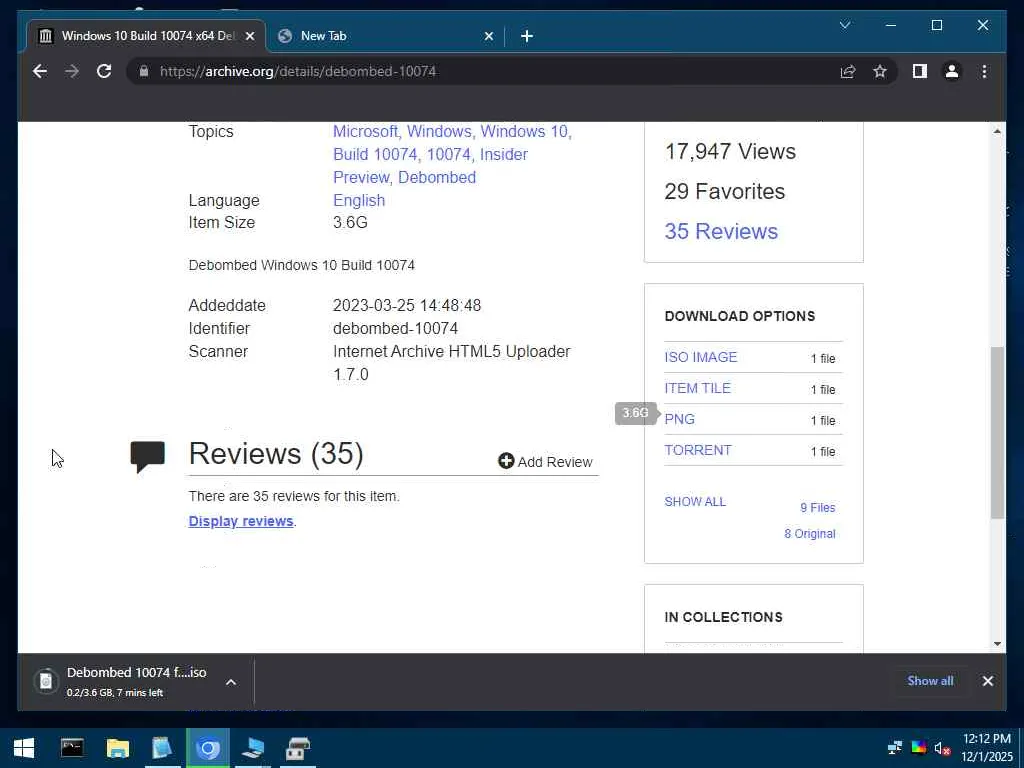Screen dimensions: 1024x768
Task: Click the 17,947 Views text
Action: 730,152
